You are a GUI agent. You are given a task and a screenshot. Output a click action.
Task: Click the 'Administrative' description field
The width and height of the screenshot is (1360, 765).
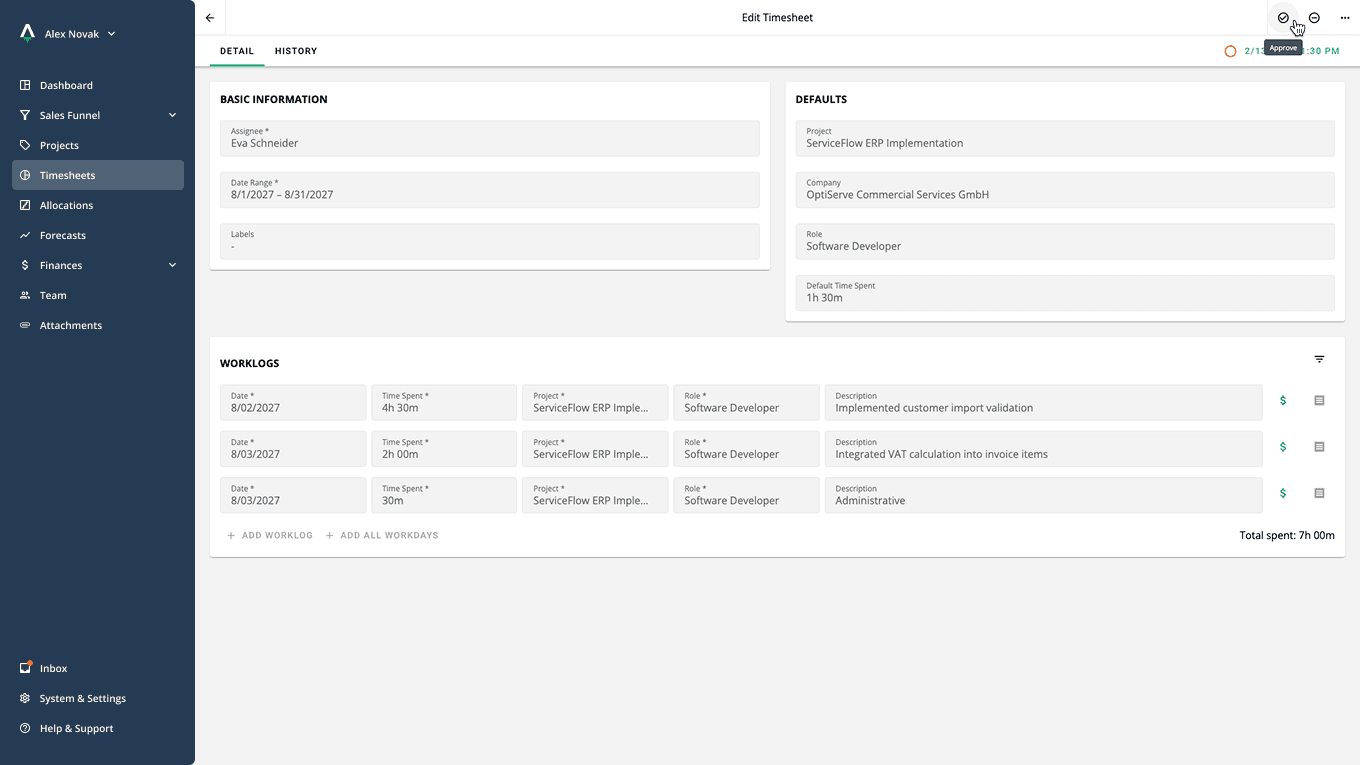click(1043, 495)
